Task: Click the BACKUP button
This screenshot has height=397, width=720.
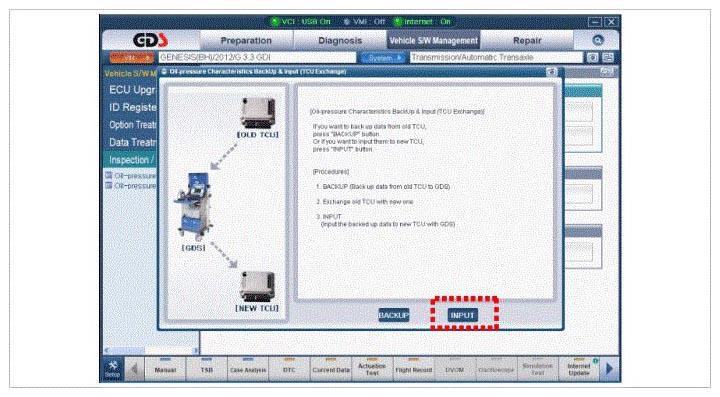Action: (x=394, y=315)
